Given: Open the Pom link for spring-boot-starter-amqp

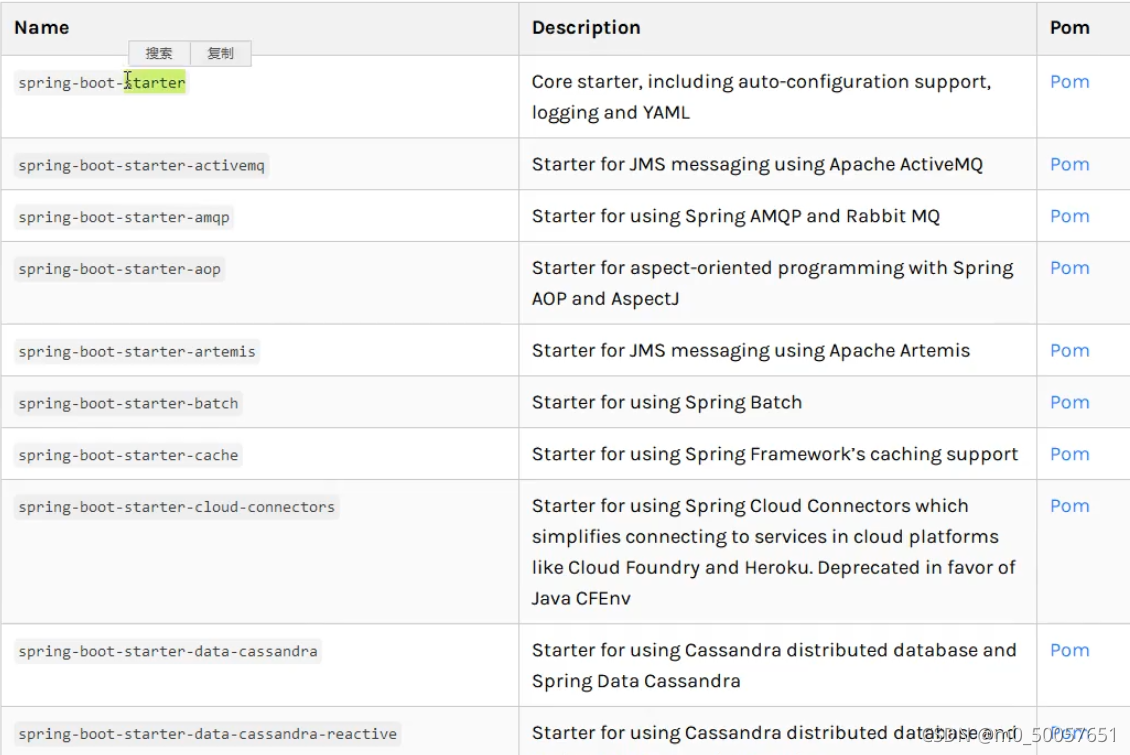Looking at the screenshot, I should point(1069,216).
